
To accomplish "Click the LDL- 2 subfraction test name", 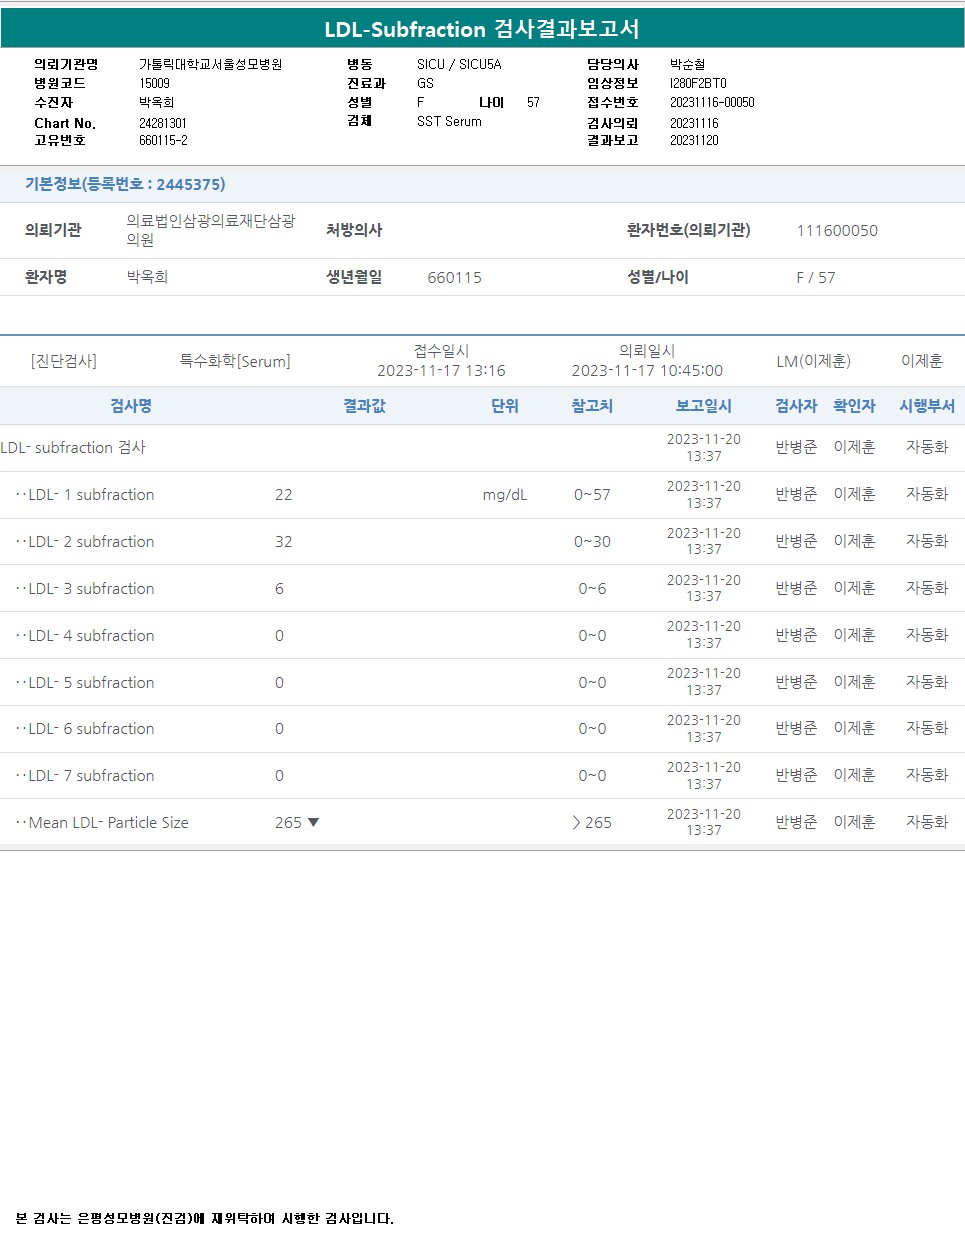I will pyautogui.click(x=91, y=542).
